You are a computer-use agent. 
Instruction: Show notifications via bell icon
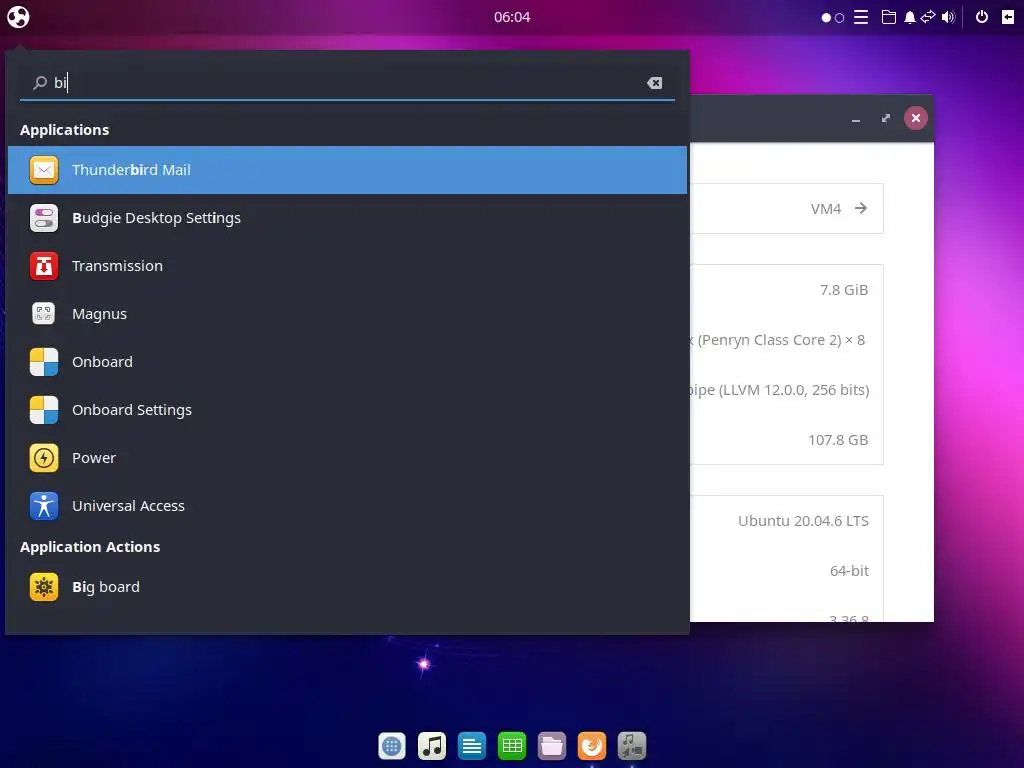pyautogui.click(x=910, y=18)
